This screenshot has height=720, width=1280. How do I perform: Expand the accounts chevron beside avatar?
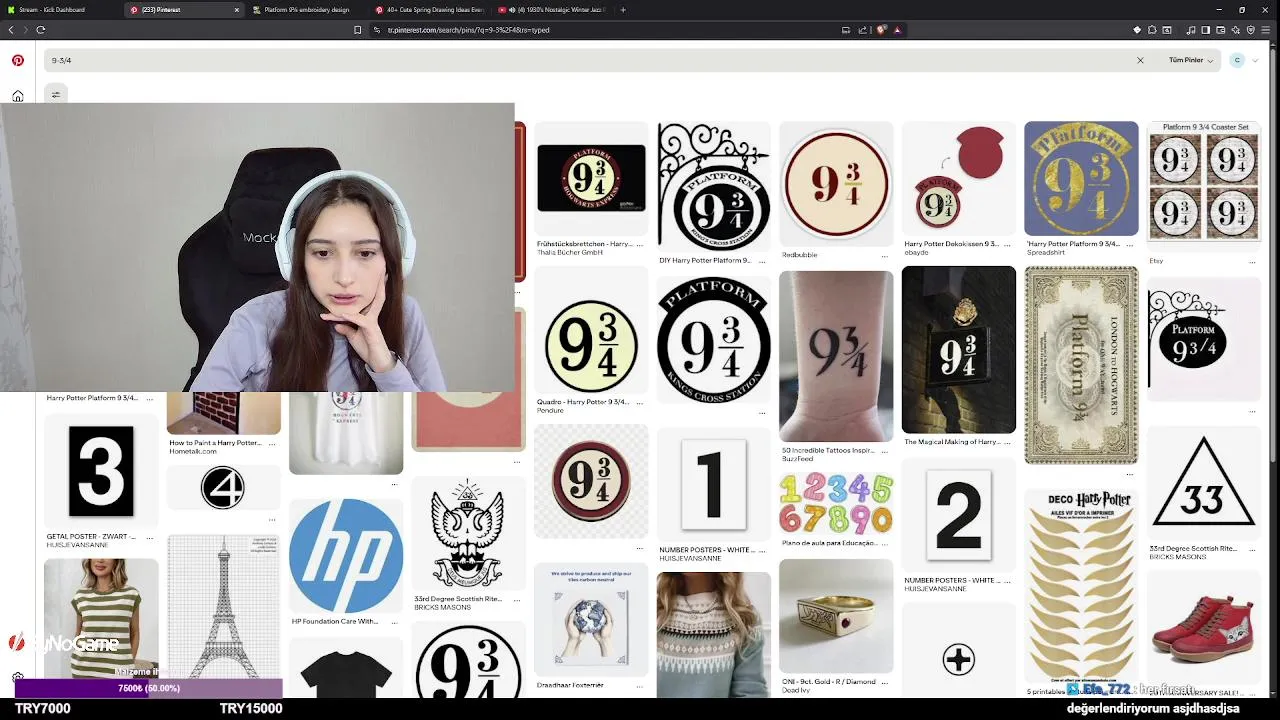pos(1254,60)
